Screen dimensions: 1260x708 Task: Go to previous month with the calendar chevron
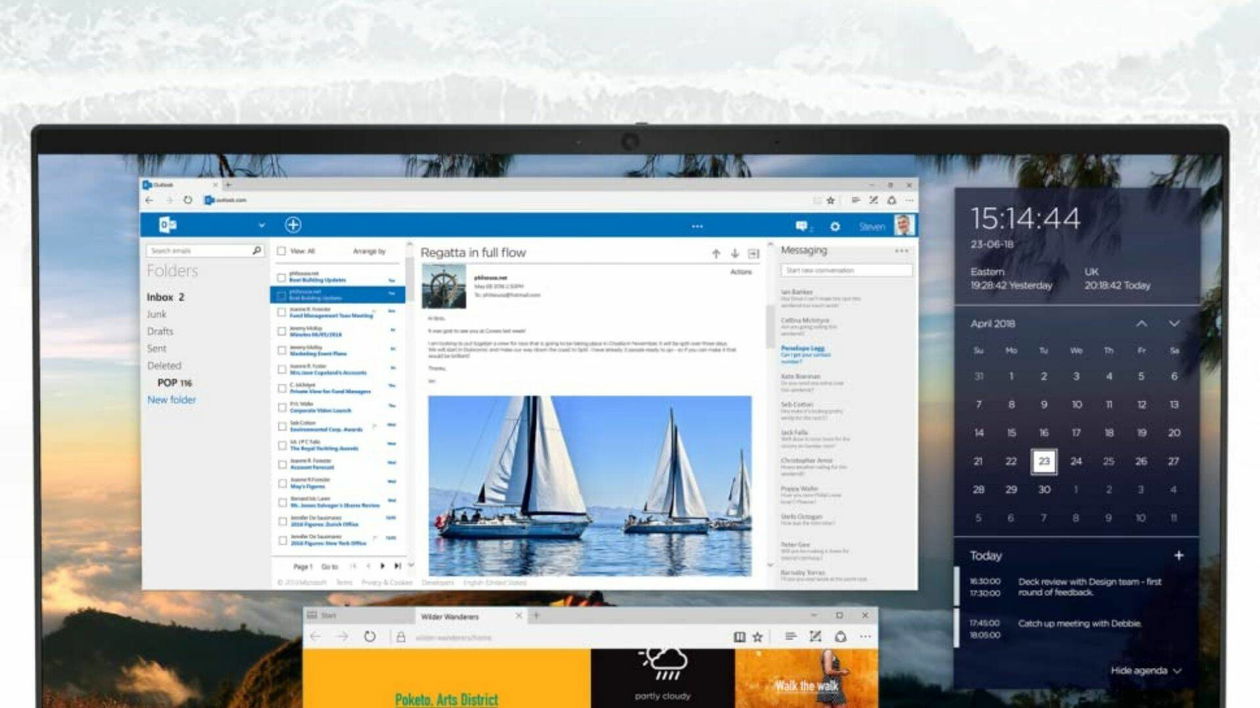[1142, 323]
